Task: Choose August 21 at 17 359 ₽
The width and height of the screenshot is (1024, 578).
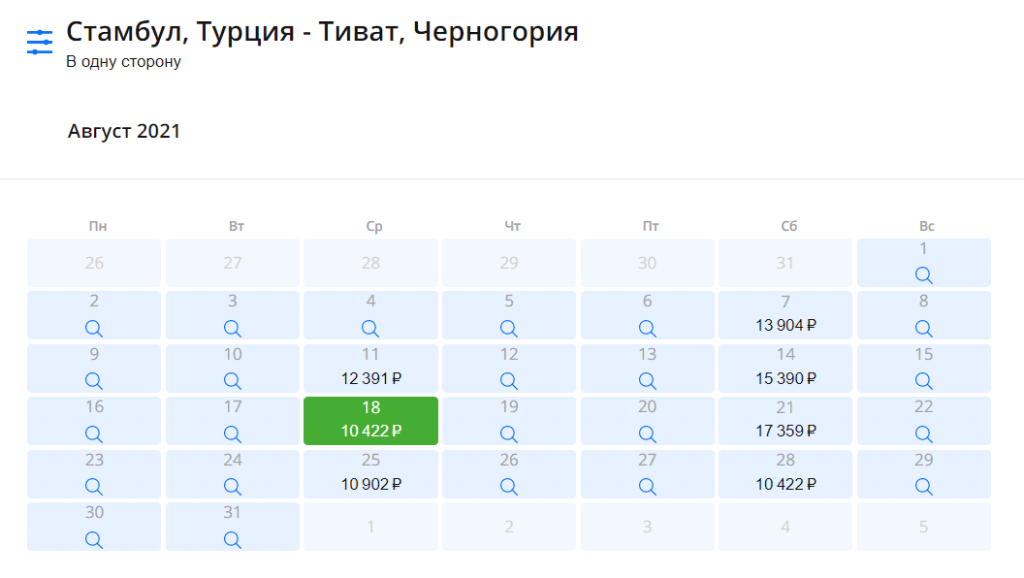Action: pyautogui.click(x=785, y=420)
